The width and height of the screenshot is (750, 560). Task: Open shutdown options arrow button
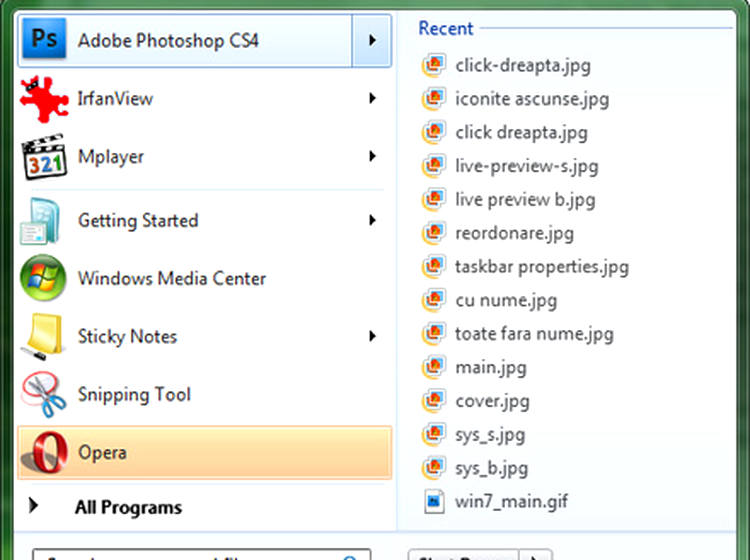coord(540,554)
